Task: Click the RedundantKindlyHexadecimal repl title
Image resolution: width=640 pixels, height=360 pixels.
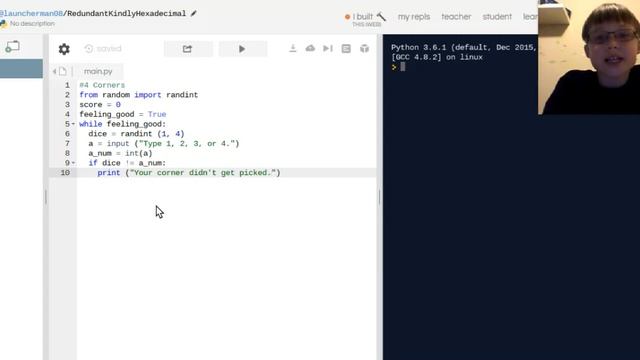Action: [x=127, y=13]
